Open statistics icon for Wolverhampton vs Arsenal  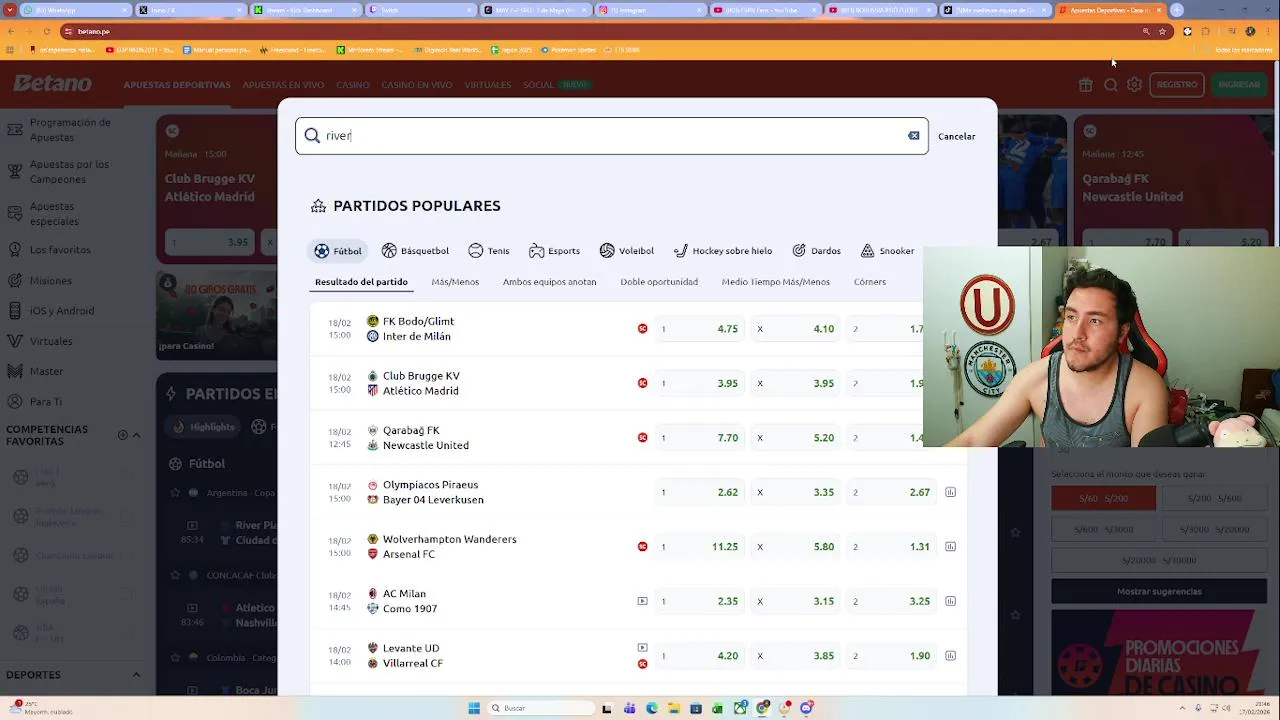tap(950, 547)
